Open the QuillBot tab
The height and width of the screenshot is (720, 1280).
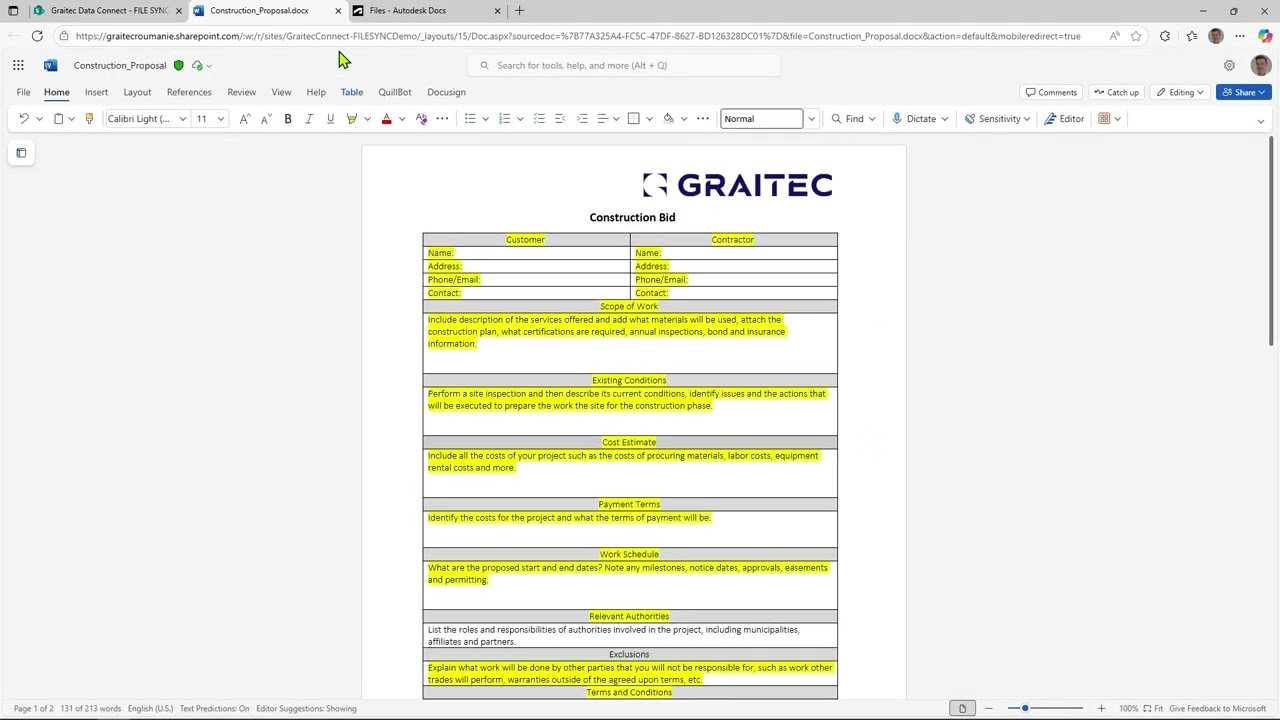(395, 92)
